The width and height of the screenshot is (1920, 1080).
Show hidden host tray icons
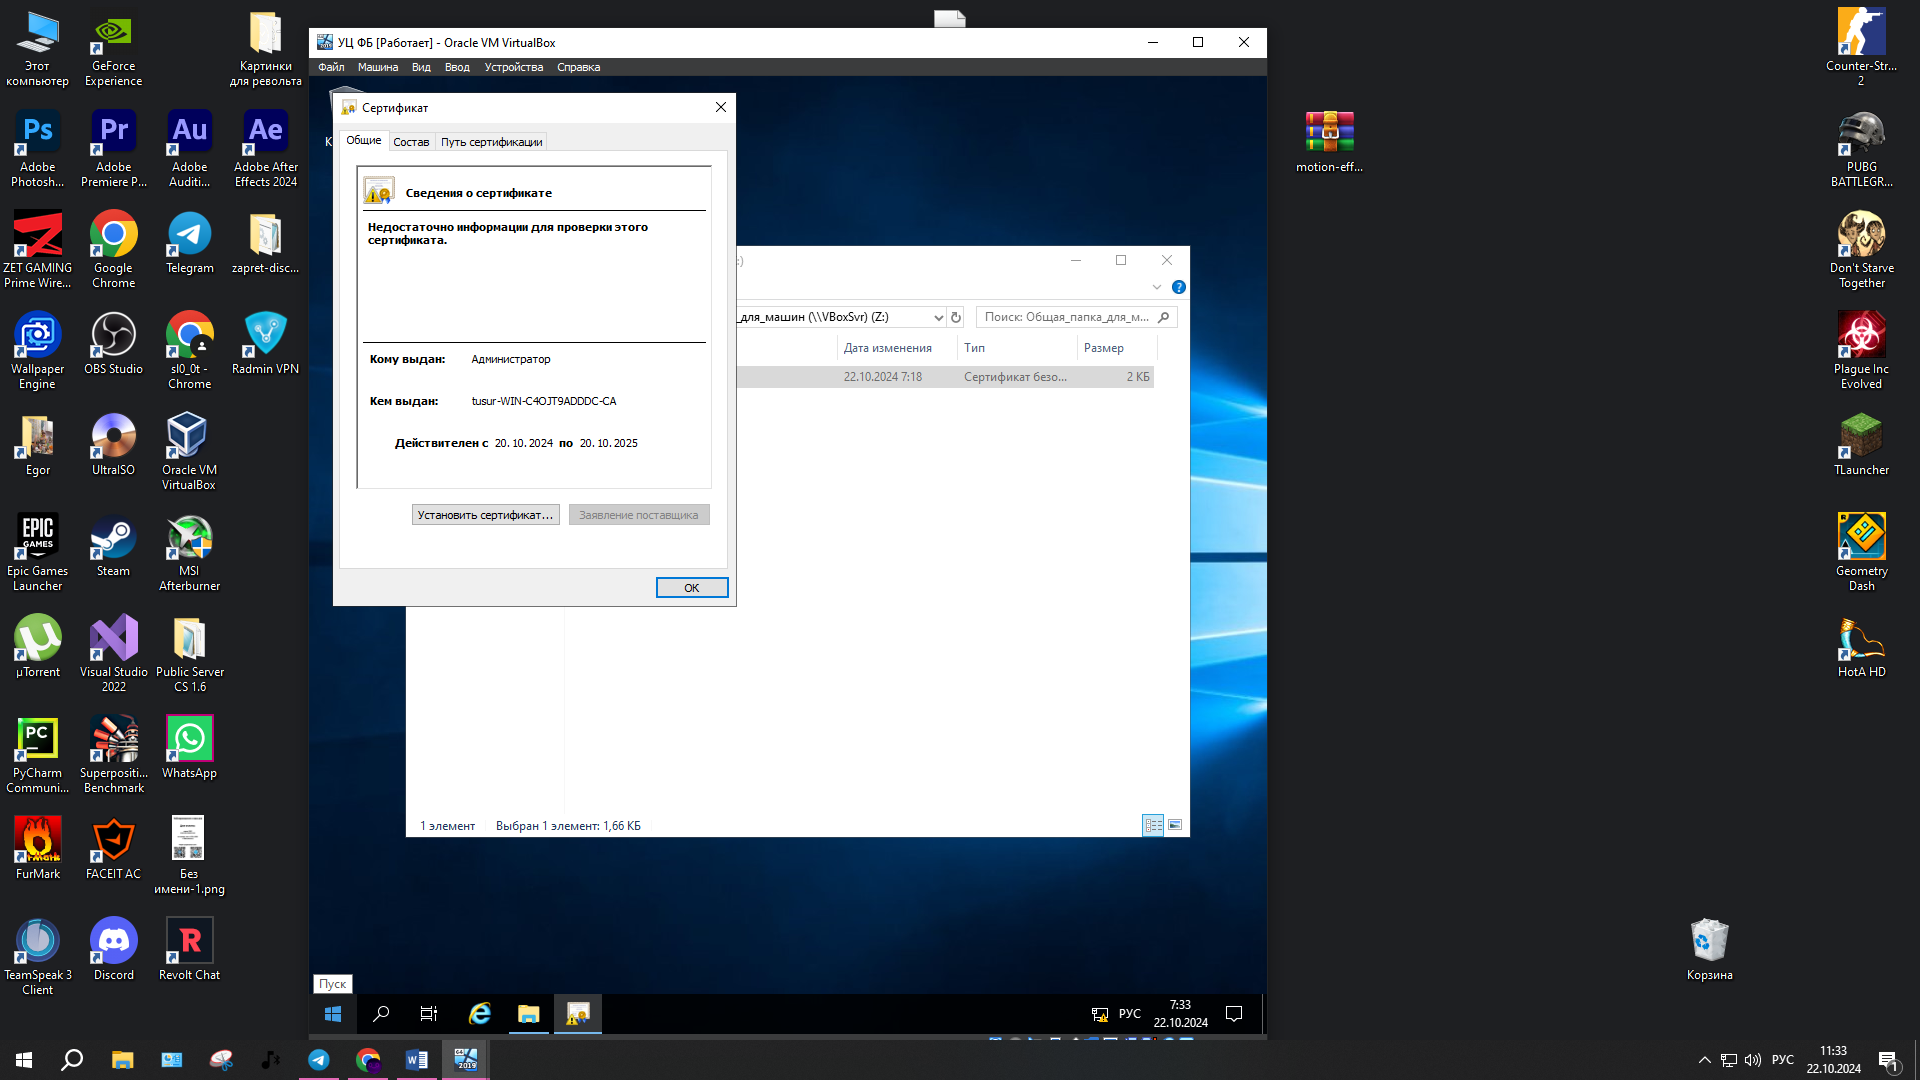(1704, 1060)
